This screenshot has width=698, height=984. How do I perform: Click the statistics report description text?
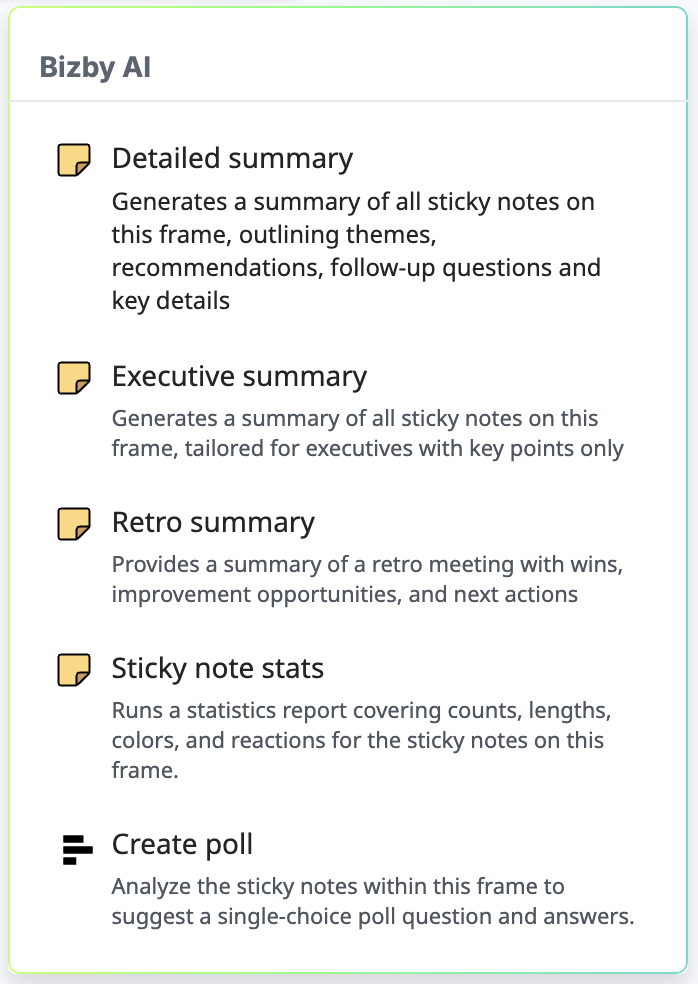[x=362, y=741]
